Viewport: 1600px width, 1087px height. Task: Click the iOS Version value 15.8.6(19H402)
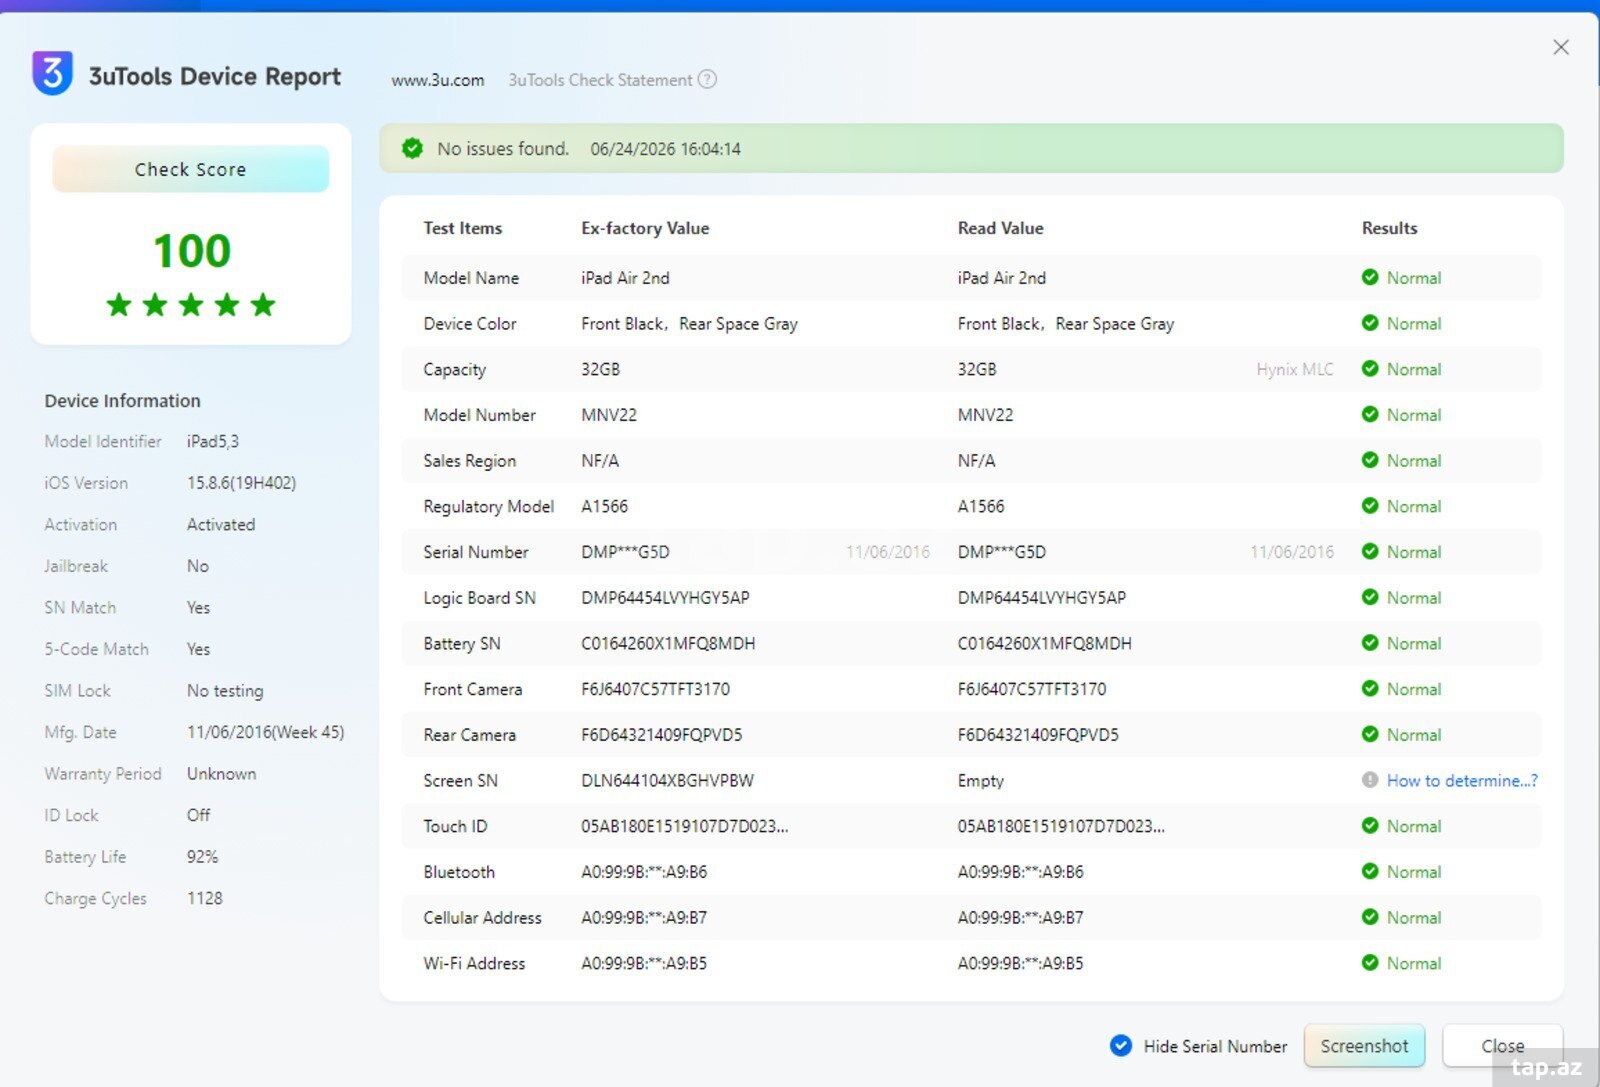coord(242,483)
